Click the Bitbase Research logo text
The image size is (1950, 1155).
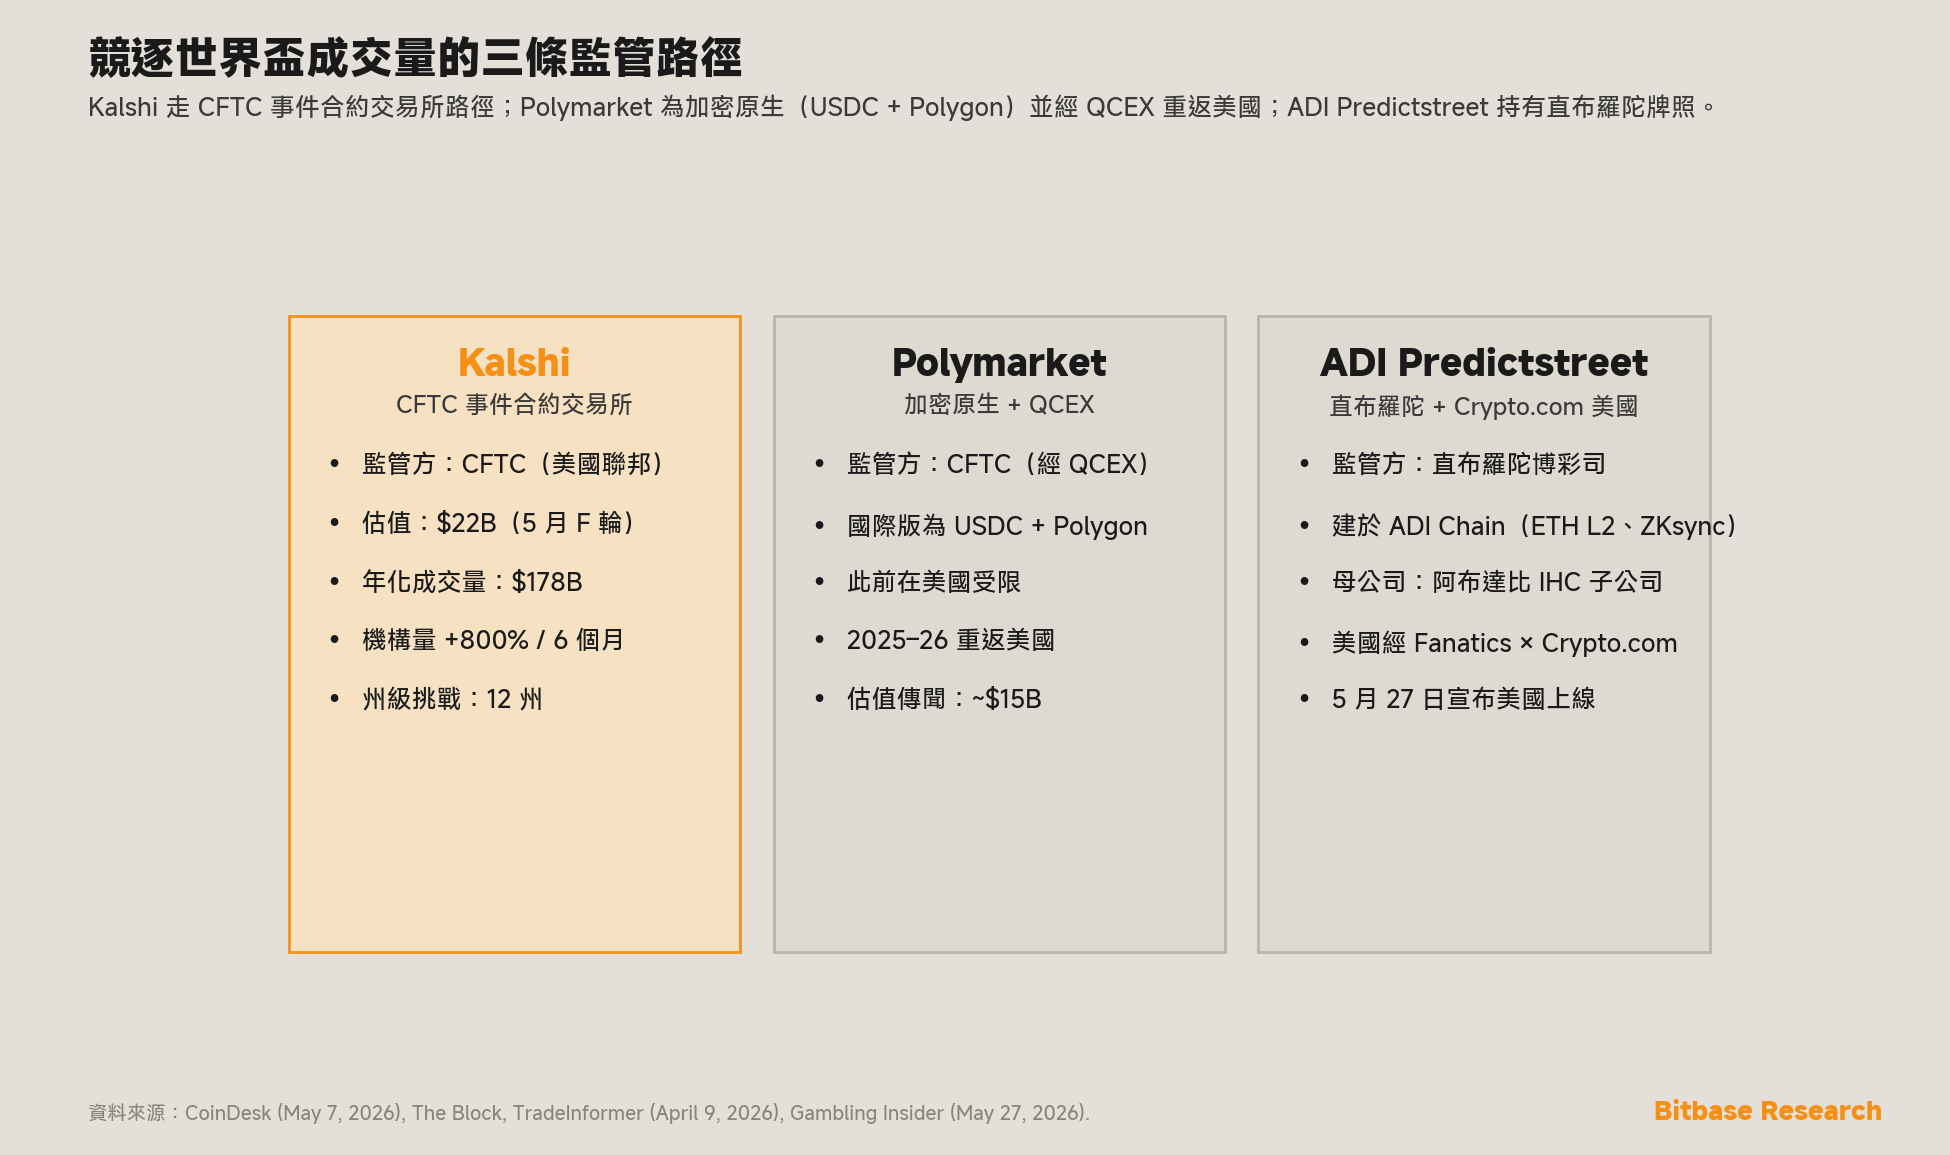click(x=1767, y=1111)
